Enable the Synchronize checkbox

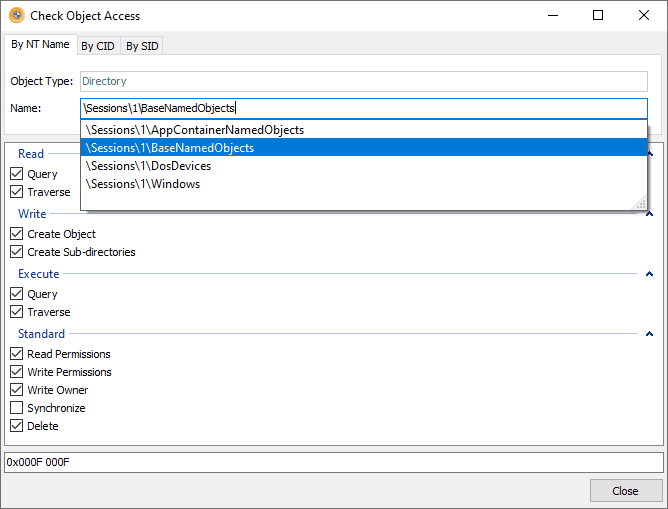tap(16, 408)
